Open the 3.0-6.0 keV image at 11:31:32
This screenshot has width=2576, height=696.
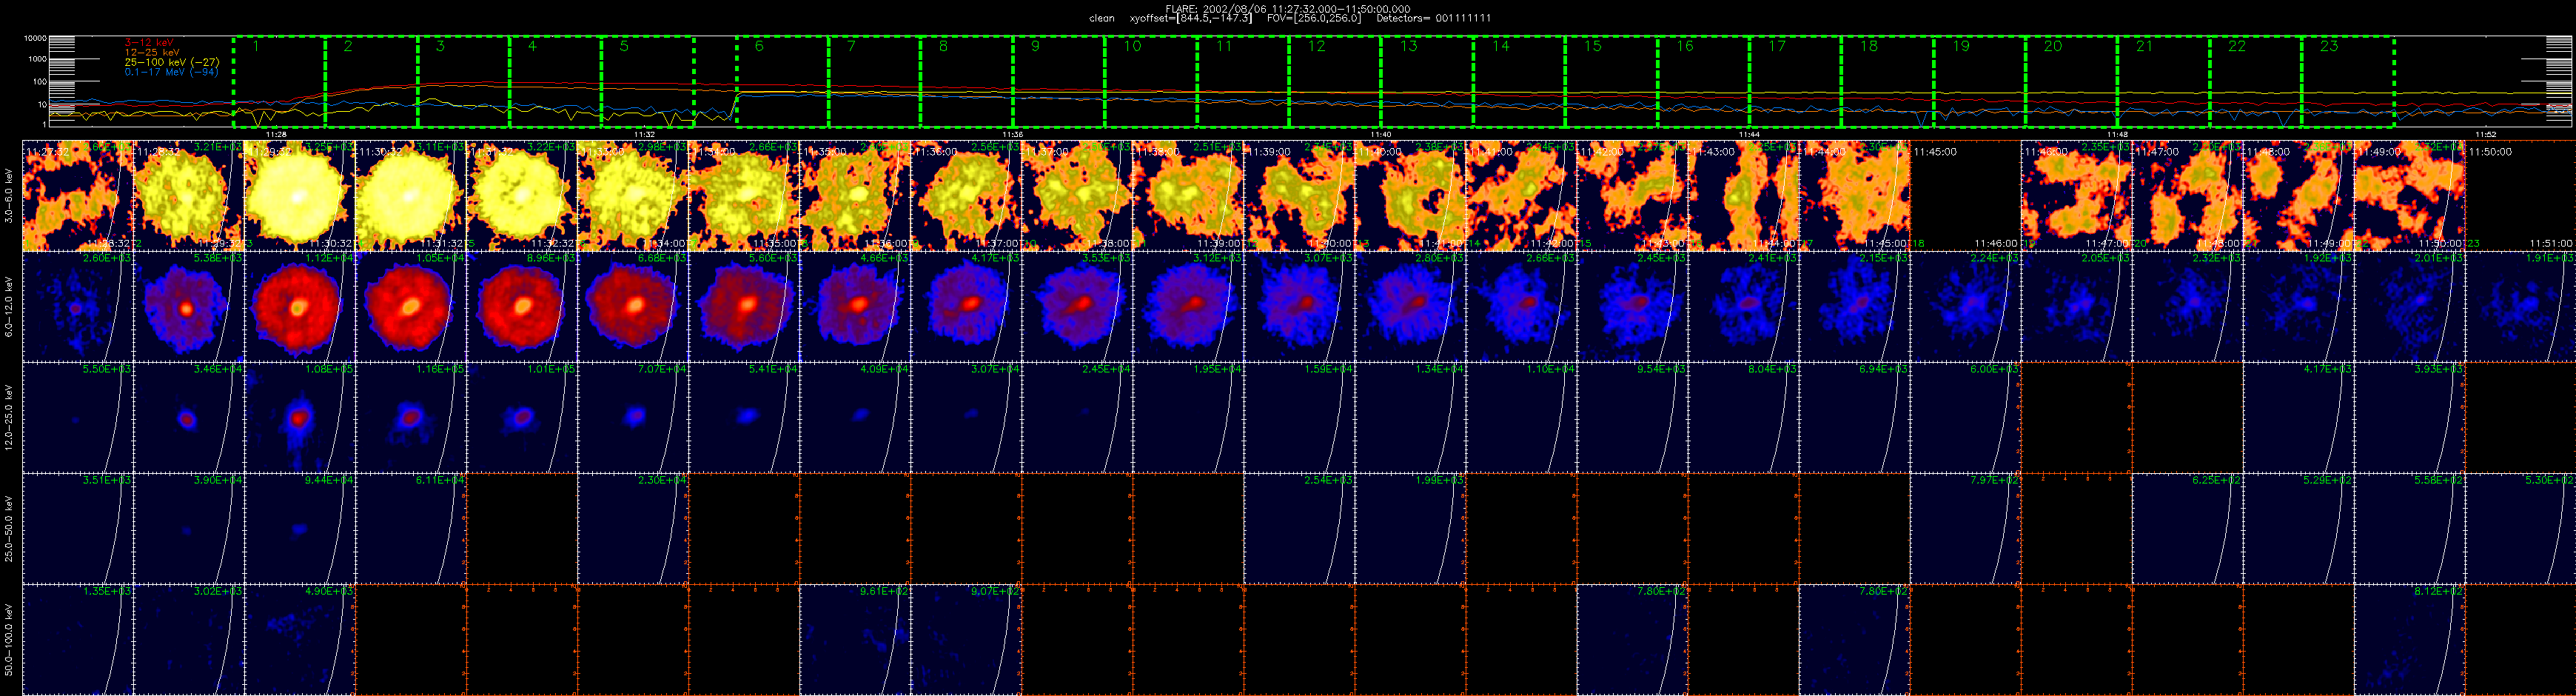coord(522,196)
